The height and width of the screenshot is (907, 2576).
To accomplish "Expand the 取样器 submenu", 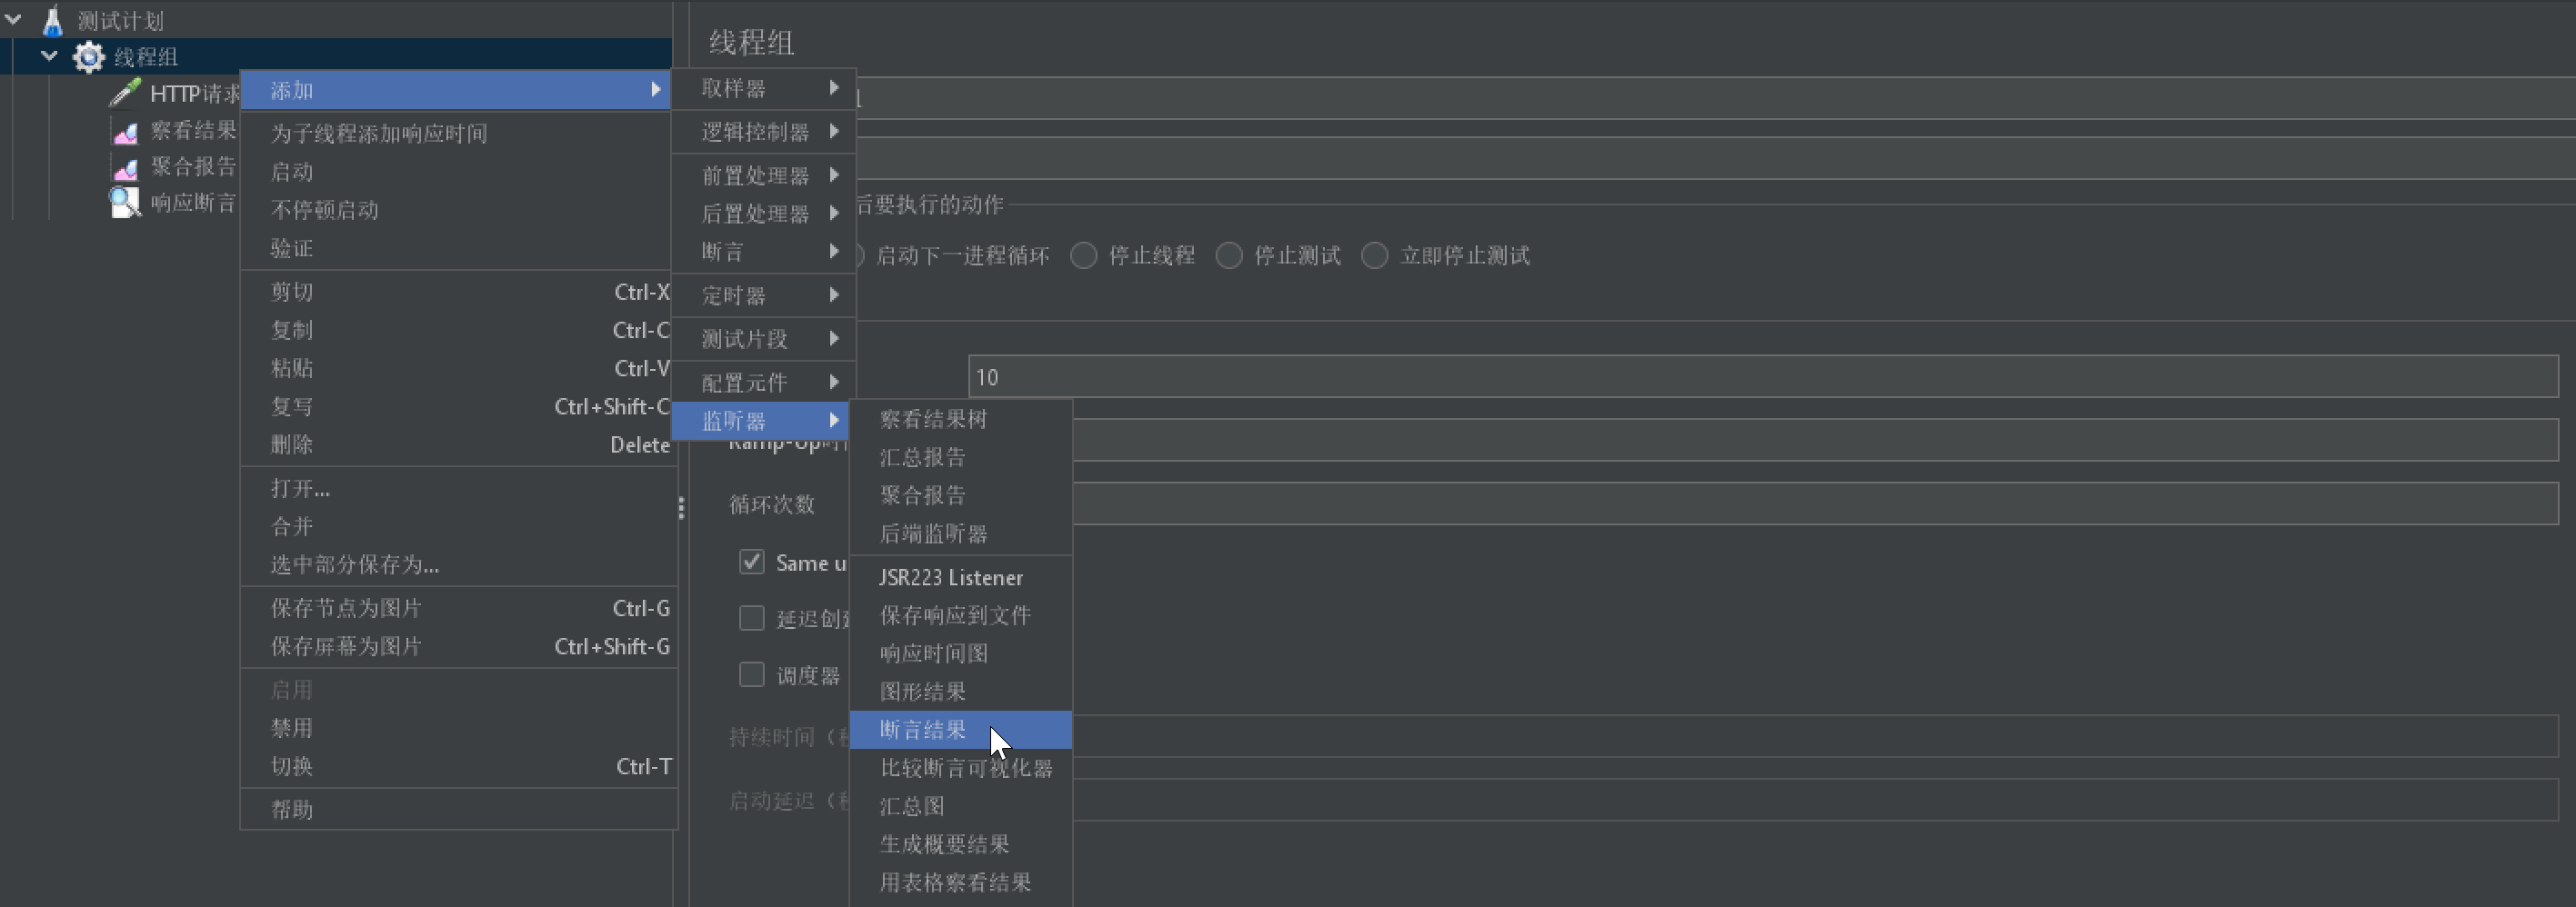I will (x=764, y=88).
